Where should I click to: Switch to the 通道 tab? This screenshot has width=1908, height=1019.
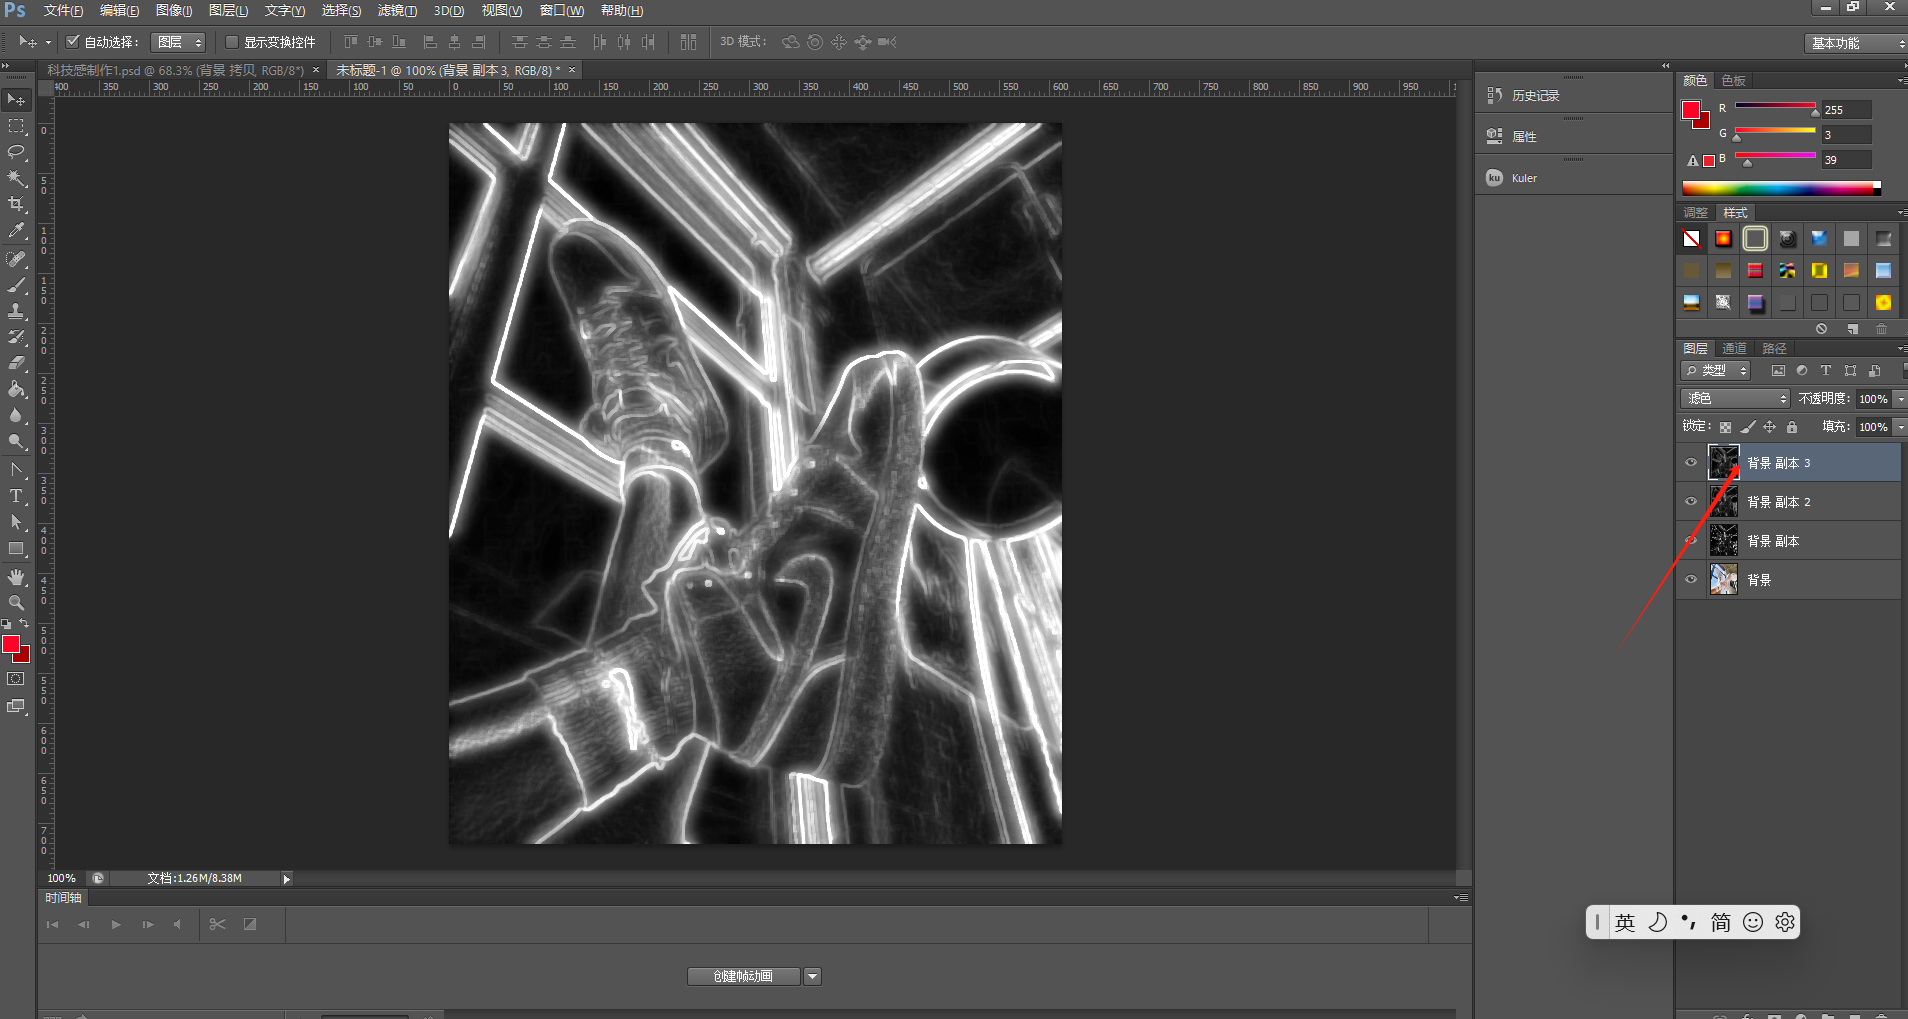tap(1734, 348)
